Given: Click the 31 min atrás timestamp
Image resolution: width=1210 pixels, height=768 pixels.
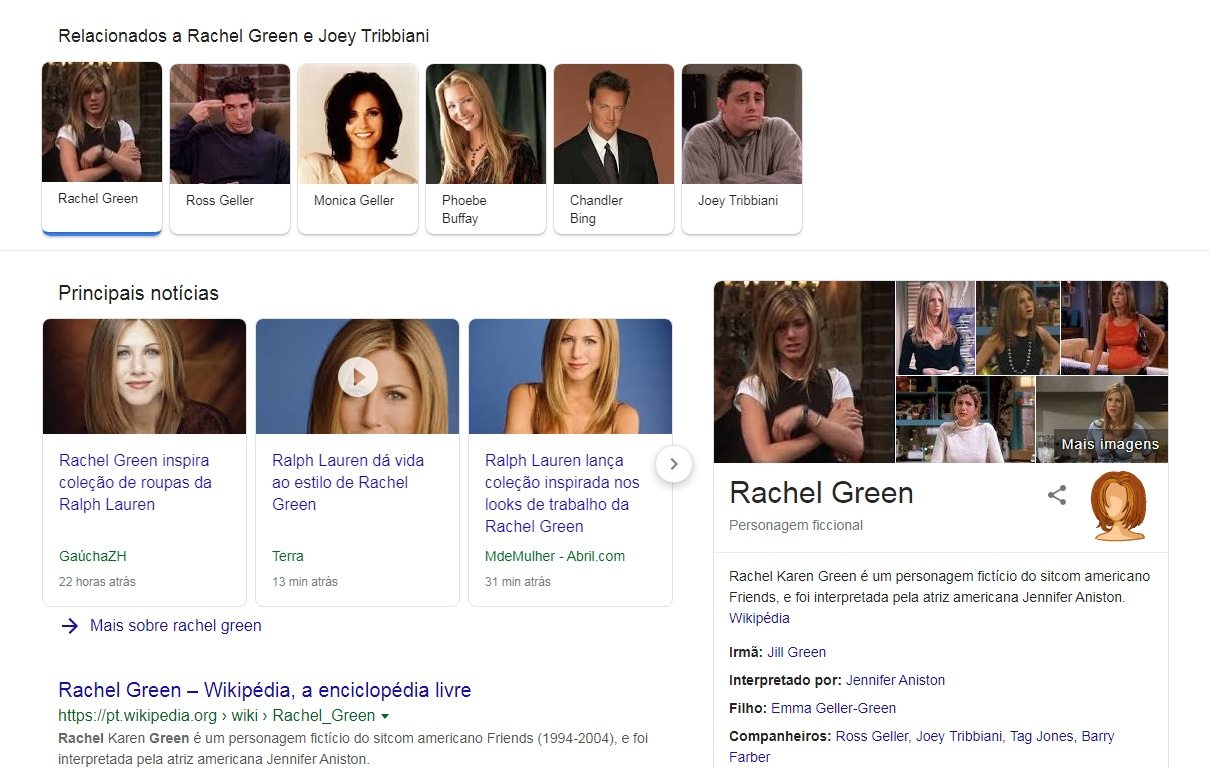Looking at the screenshot, I should pos(518,581).
